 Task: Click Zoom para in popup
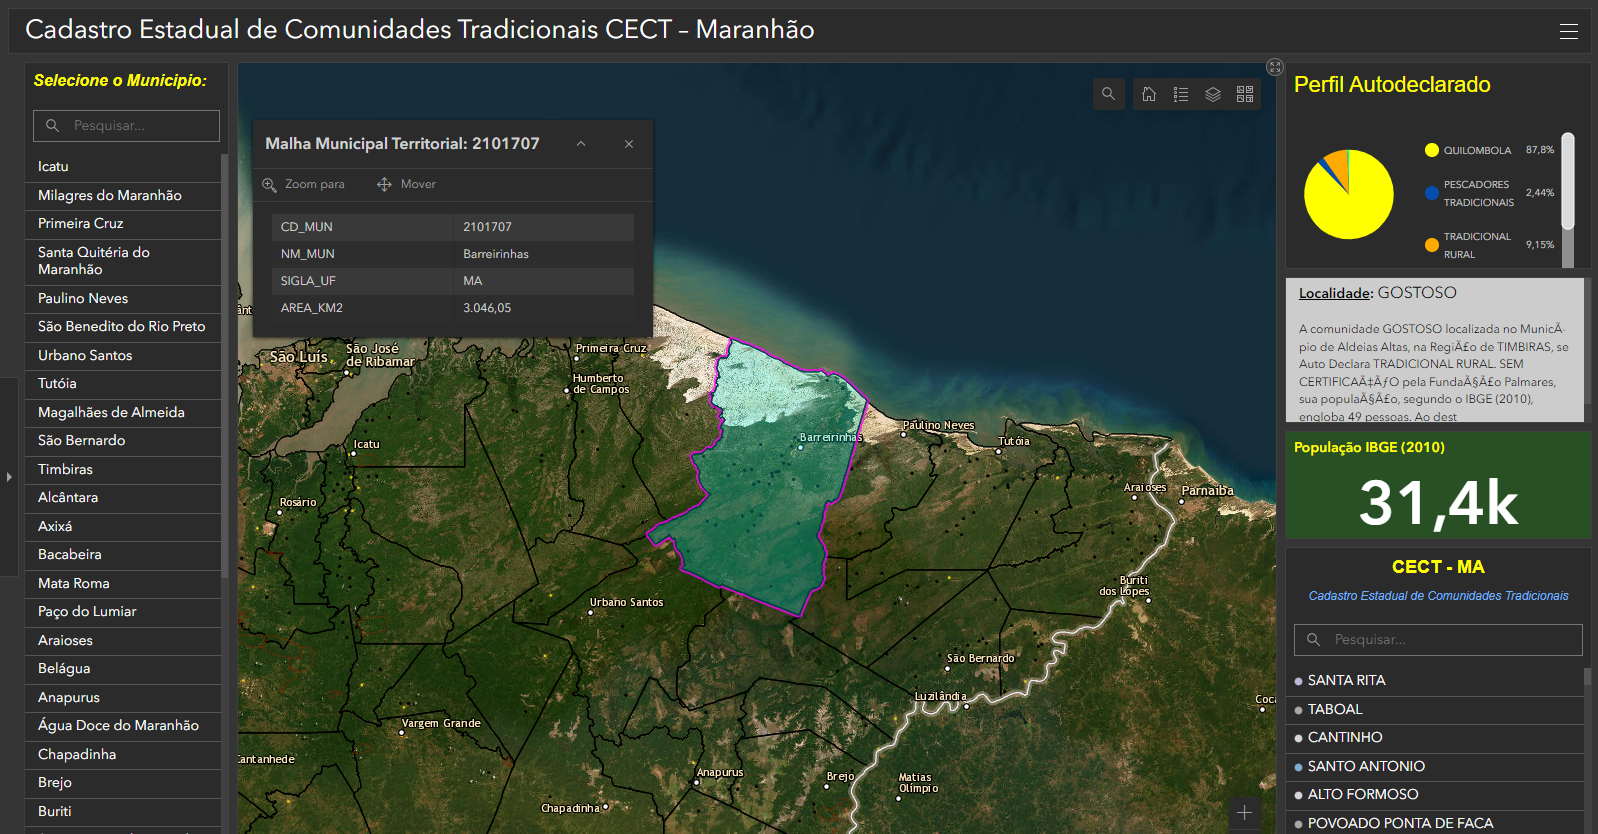tap(303, 184)
